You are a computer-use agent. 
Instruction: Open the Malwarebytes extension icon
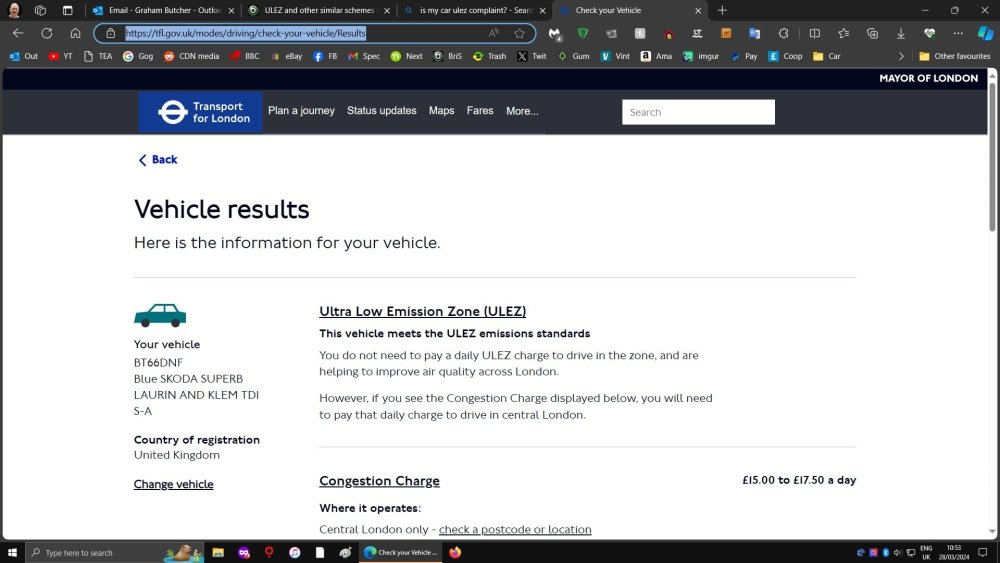click(554, 33)
